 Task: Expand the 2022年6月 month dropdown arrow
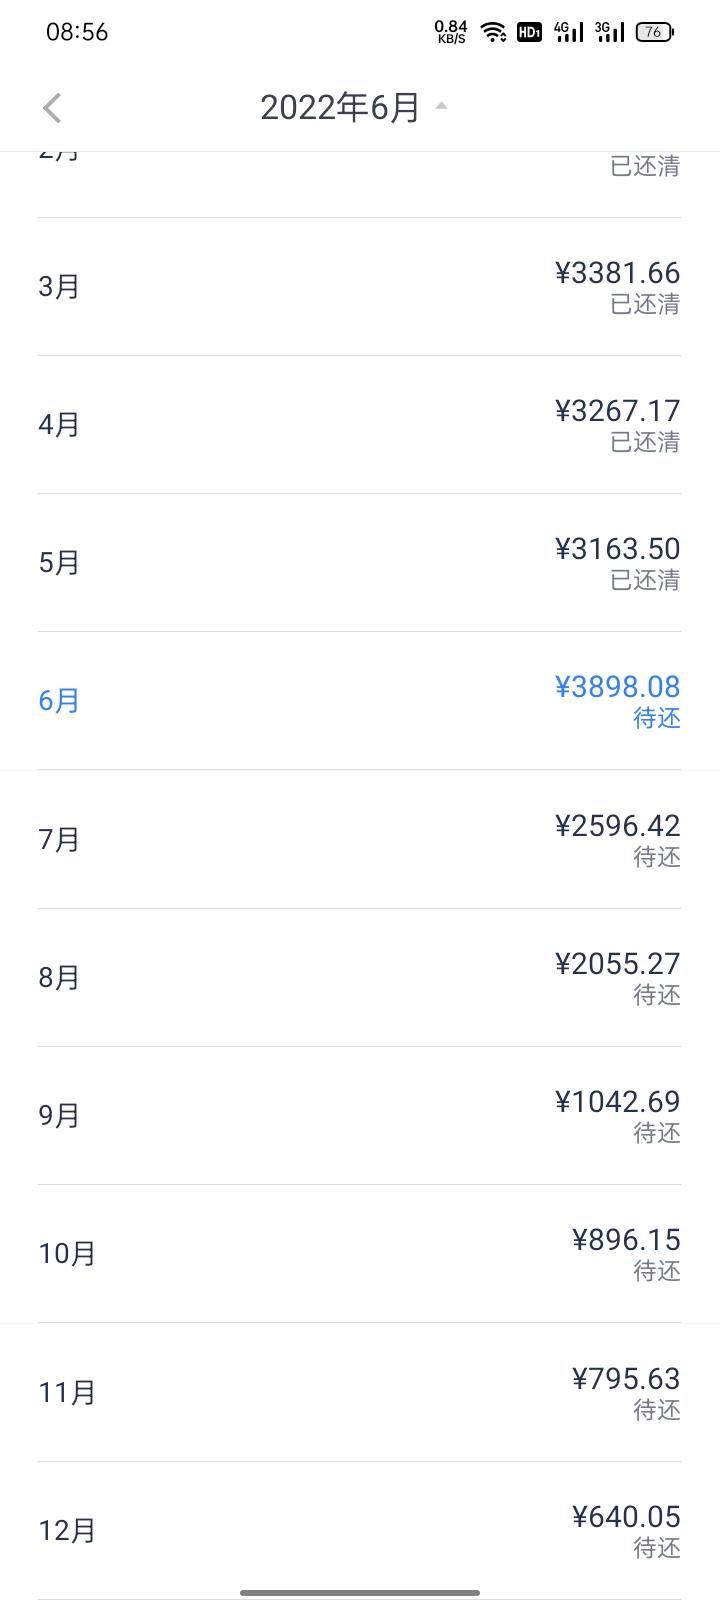pyautogui.click(x=441, y=105)
